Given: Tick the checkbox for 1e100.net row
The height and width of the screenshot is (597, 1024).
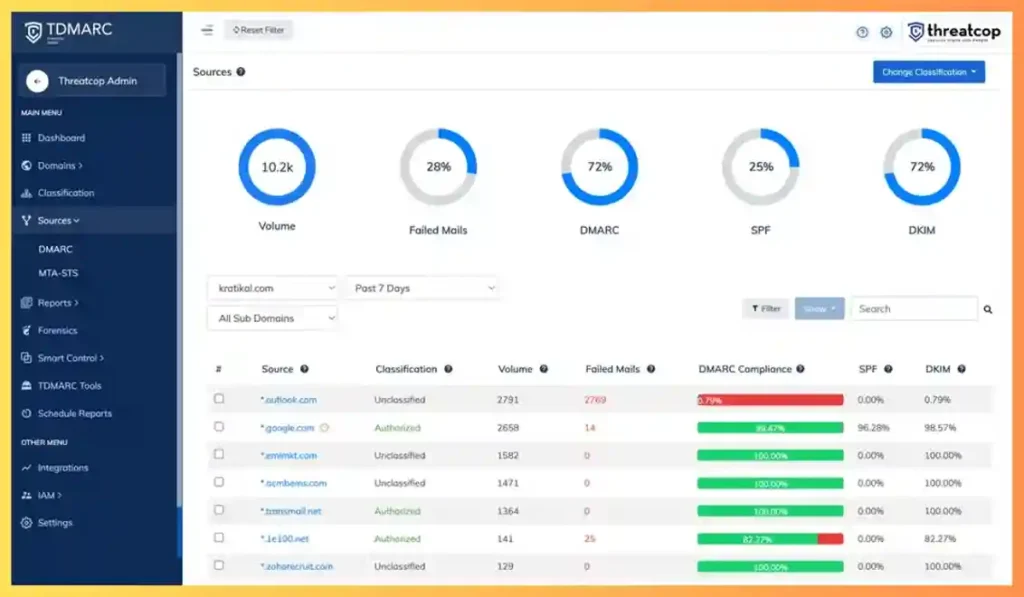Looking at the screenshot, I should [219, 538].
